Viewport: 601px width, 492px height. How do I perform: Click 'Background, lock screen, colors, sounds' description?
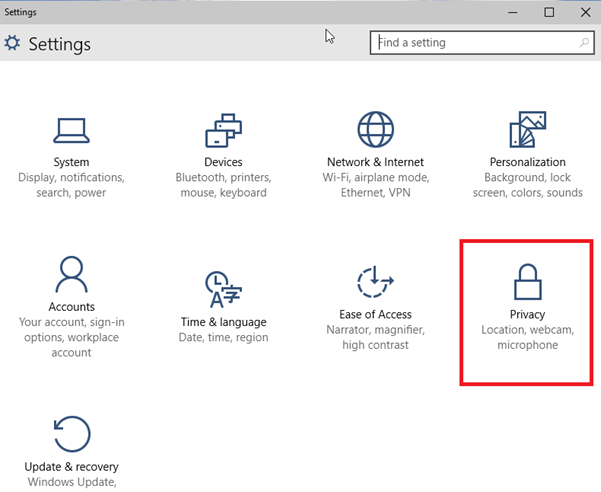[x=527, y=185]
